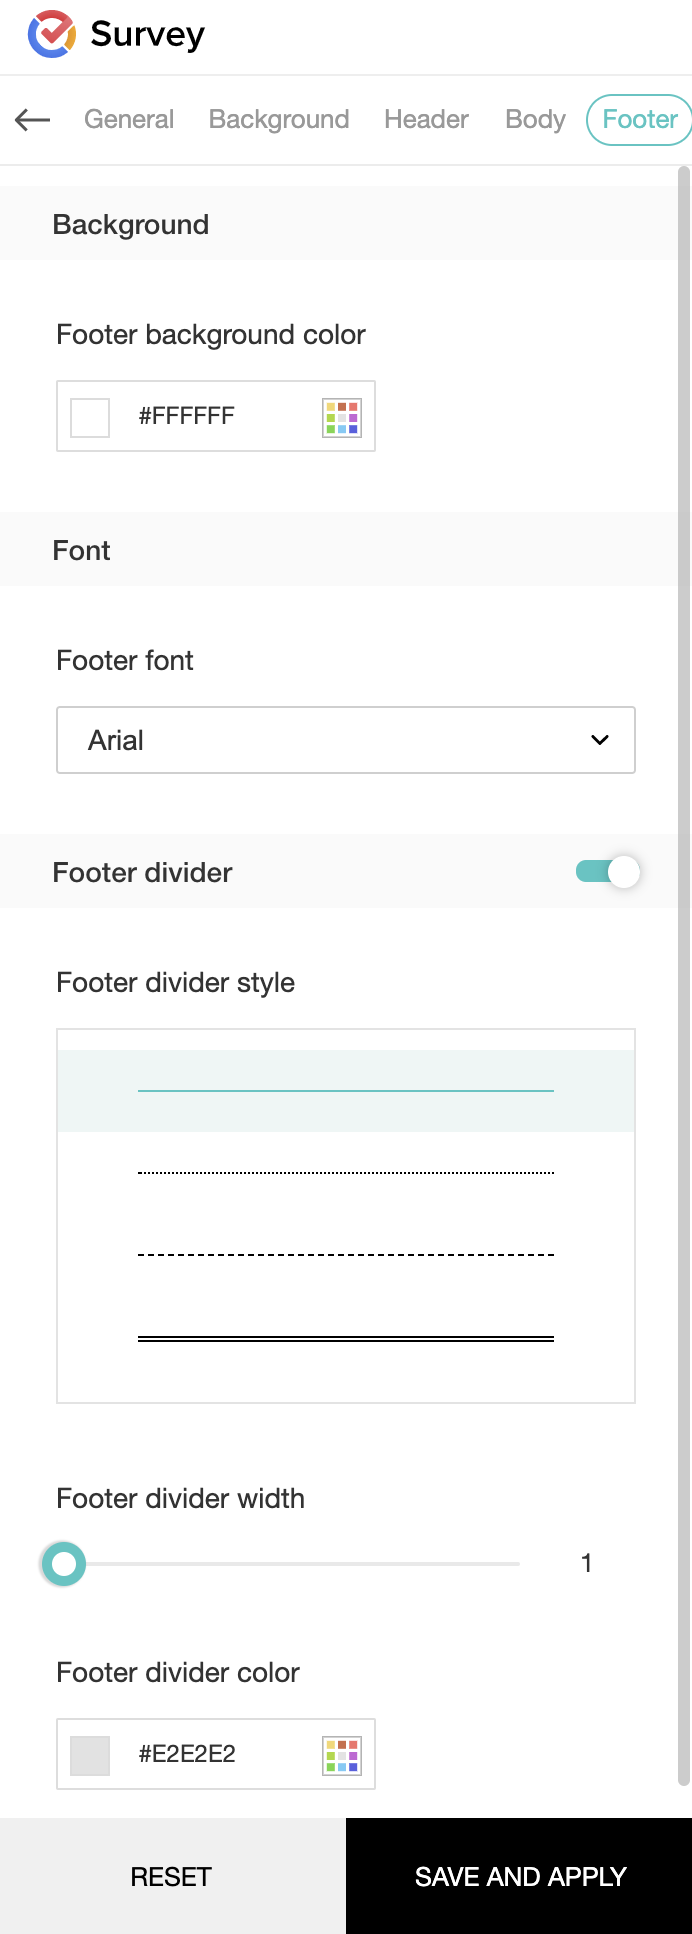Viewport: 692px width, 1934px height.
Task: Switch to the General tab
Action: click(x=129, y=120)
